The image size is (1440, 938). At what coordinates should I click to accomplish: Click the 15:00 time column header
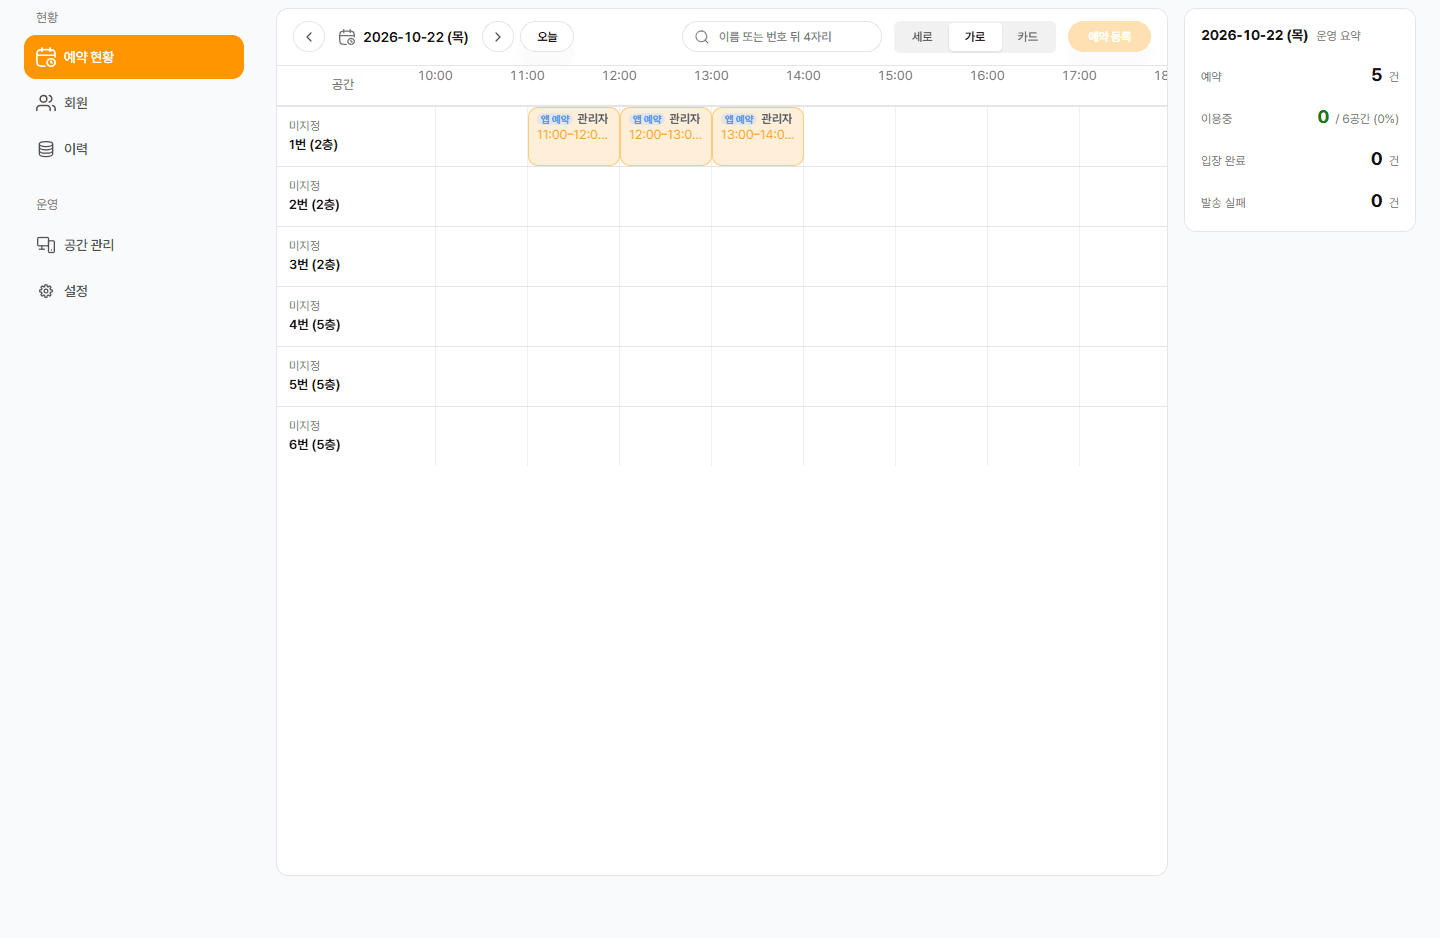coord(895,76)
